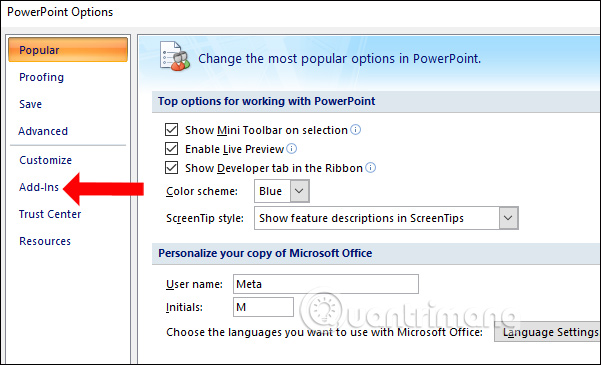
Task: Open the Save options category
Action: coord(30,104)
